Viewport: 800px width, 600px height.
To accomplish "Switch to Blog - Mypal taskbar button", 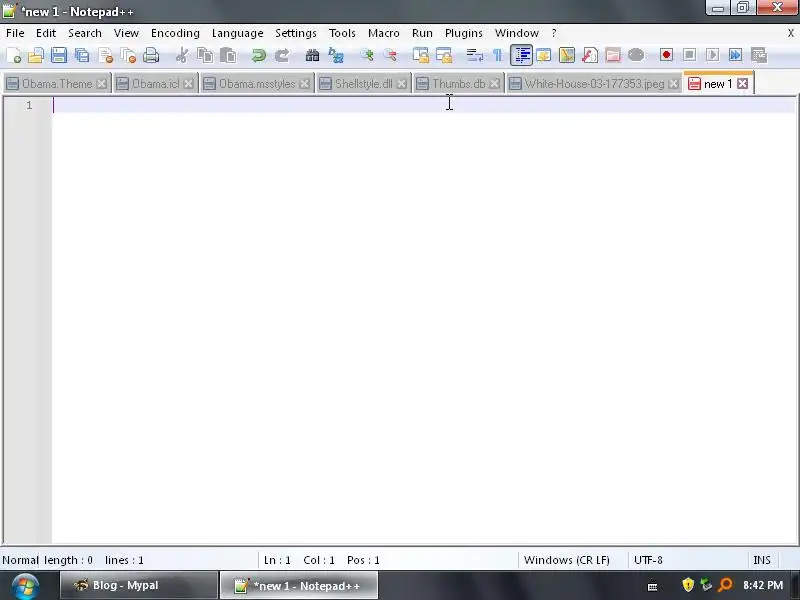I will tap(139, 585).
